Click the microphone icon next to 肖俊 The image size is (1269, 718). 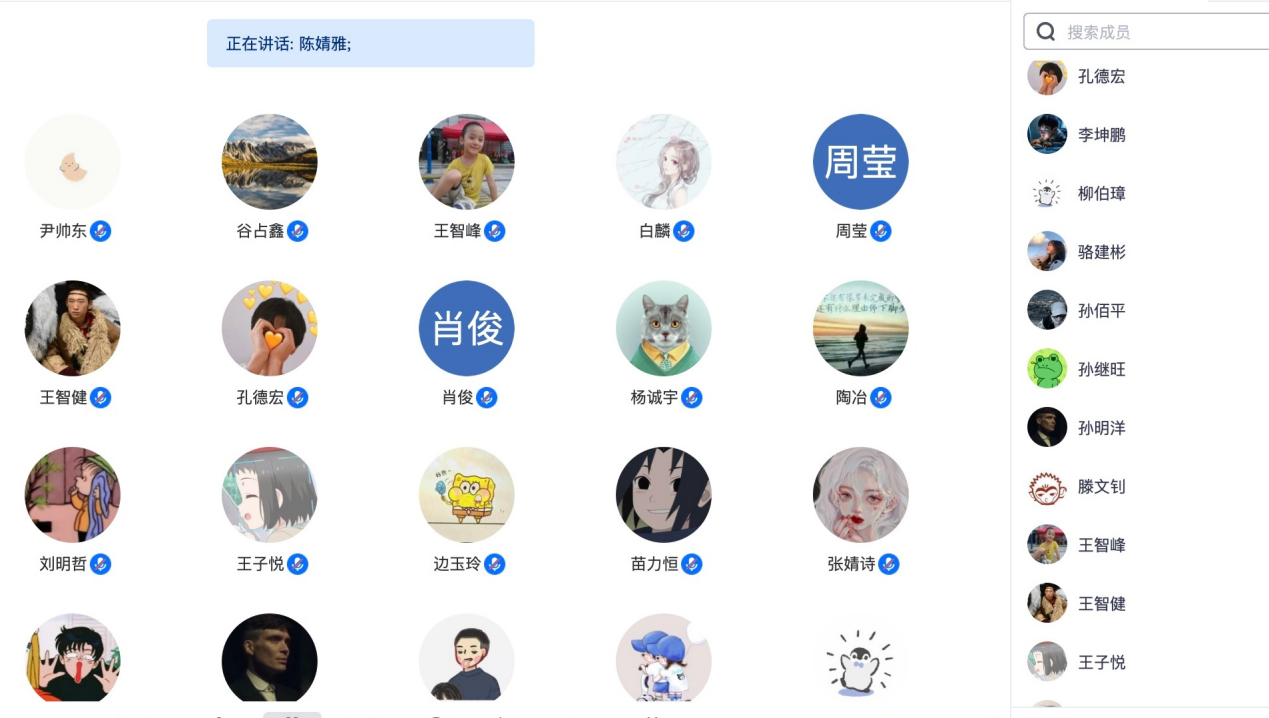click(486, 397)
